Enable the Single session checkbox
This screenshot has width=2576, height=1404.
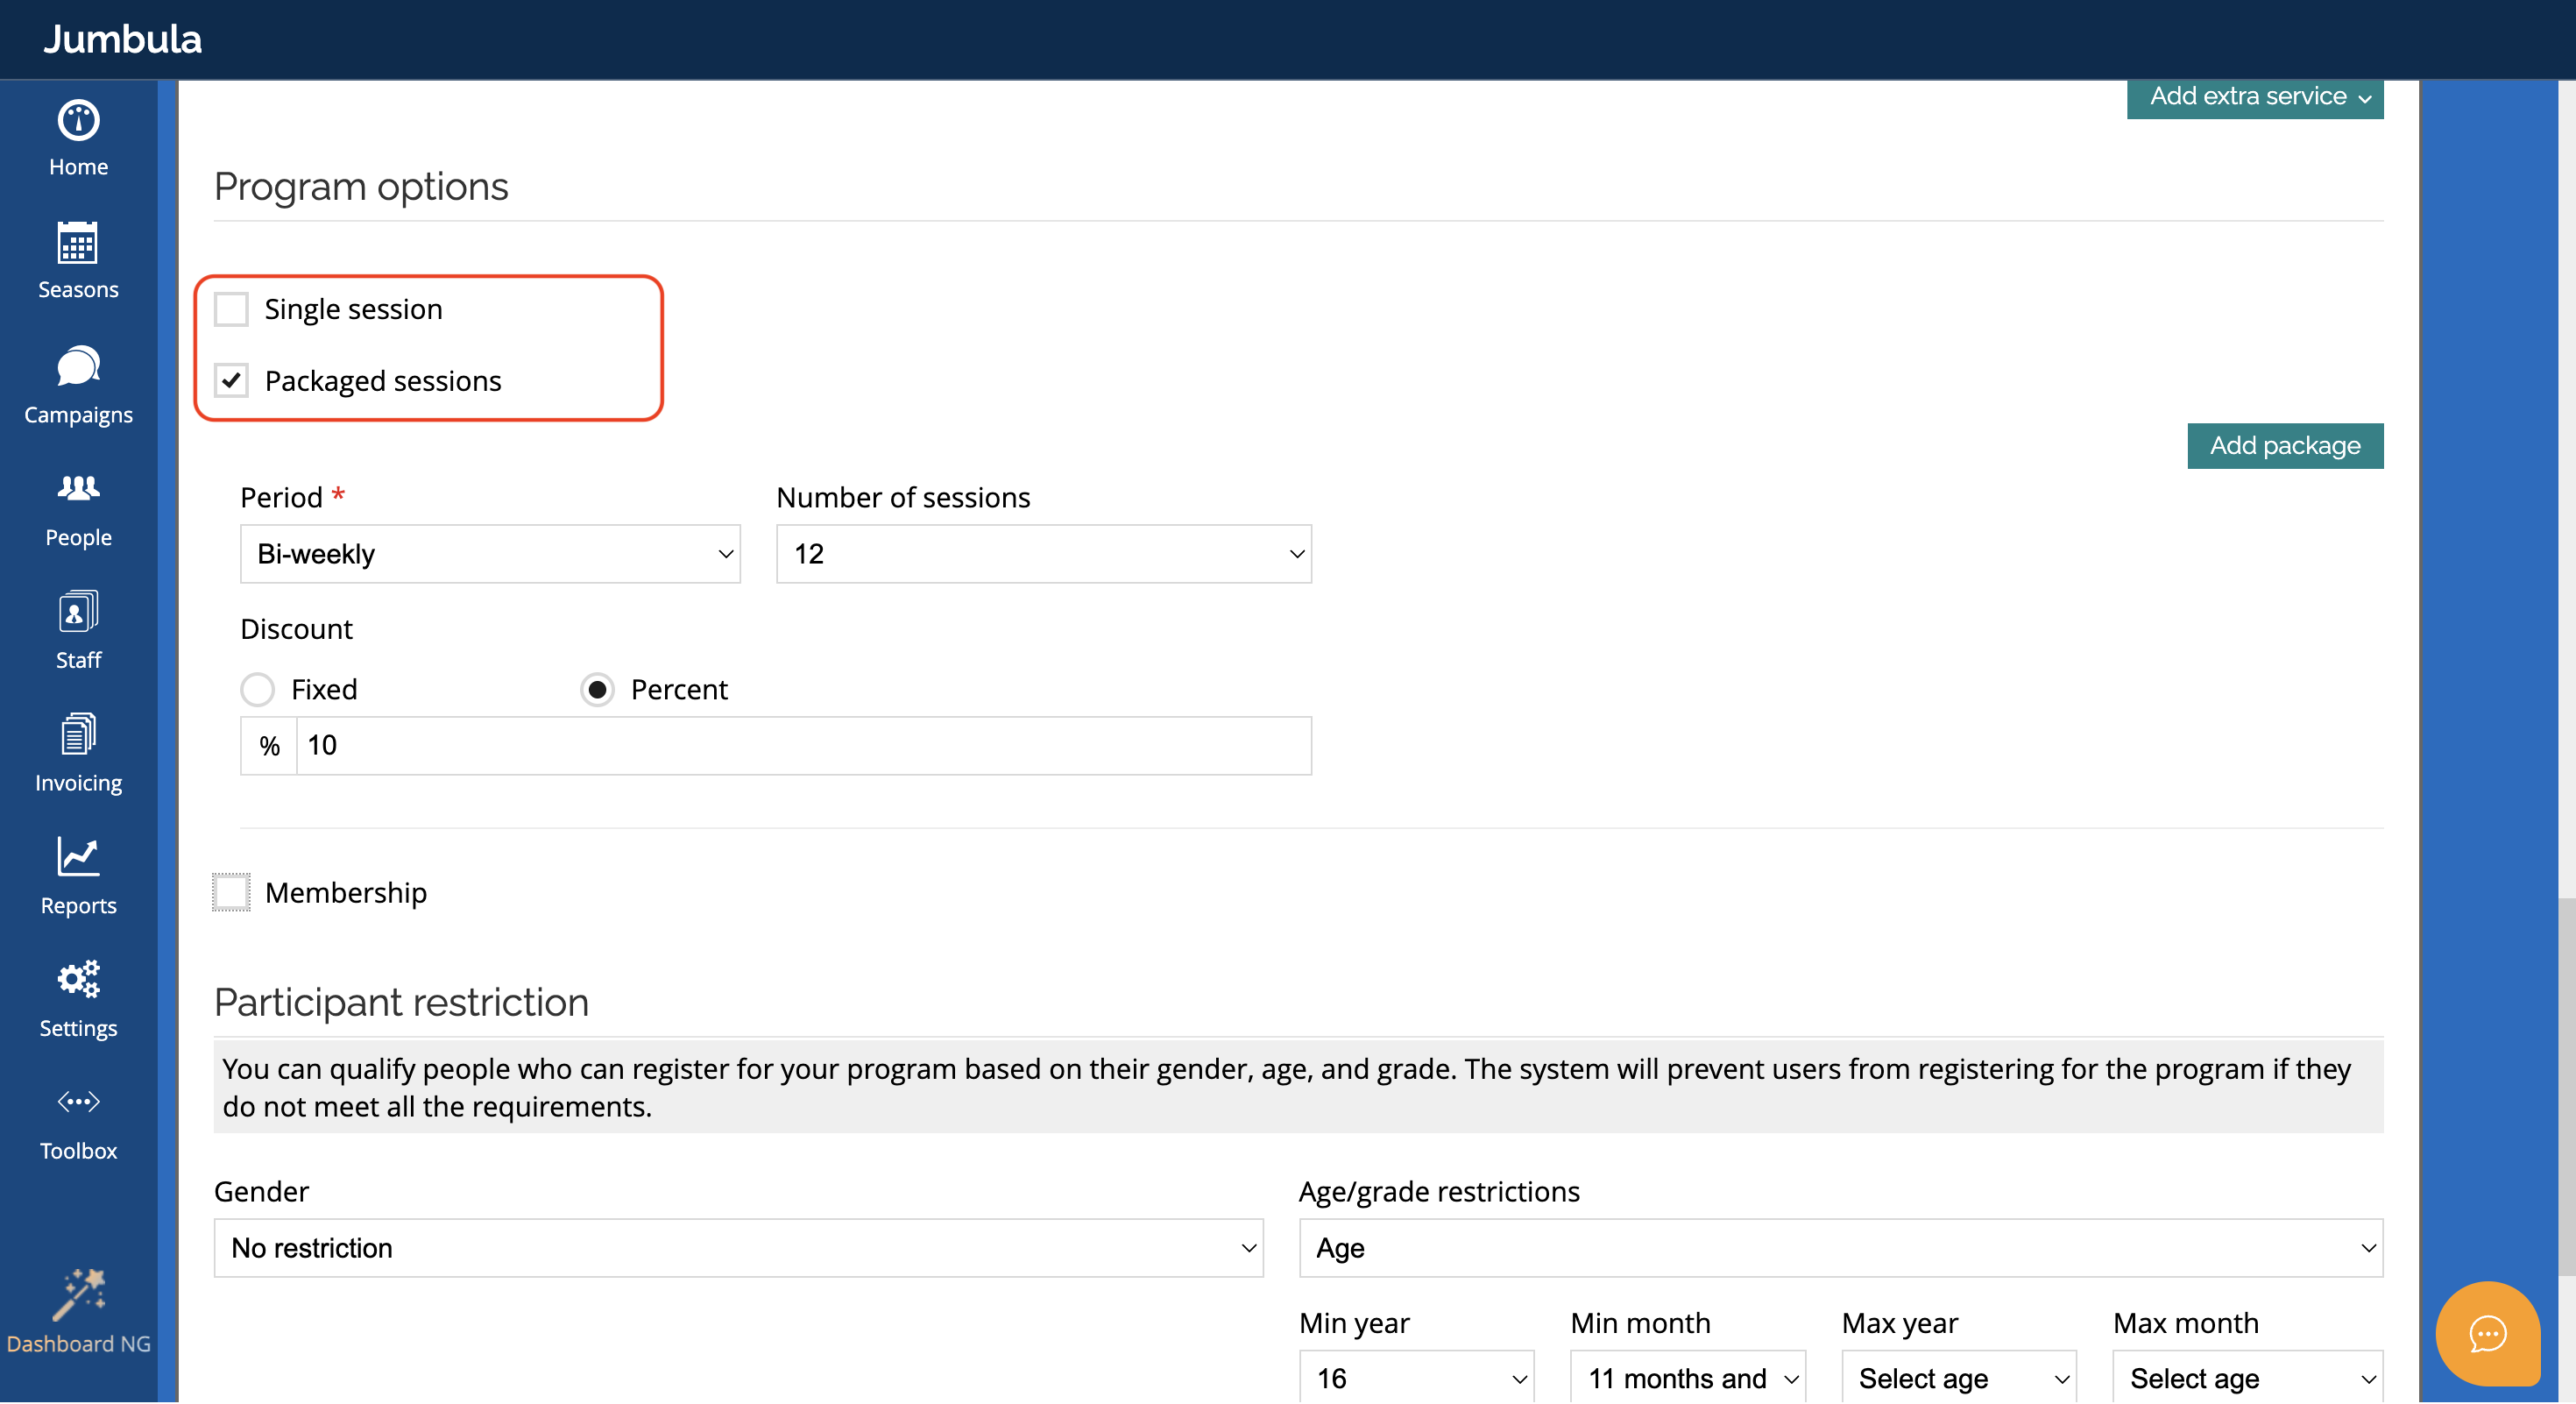click(x=231, y=309)
